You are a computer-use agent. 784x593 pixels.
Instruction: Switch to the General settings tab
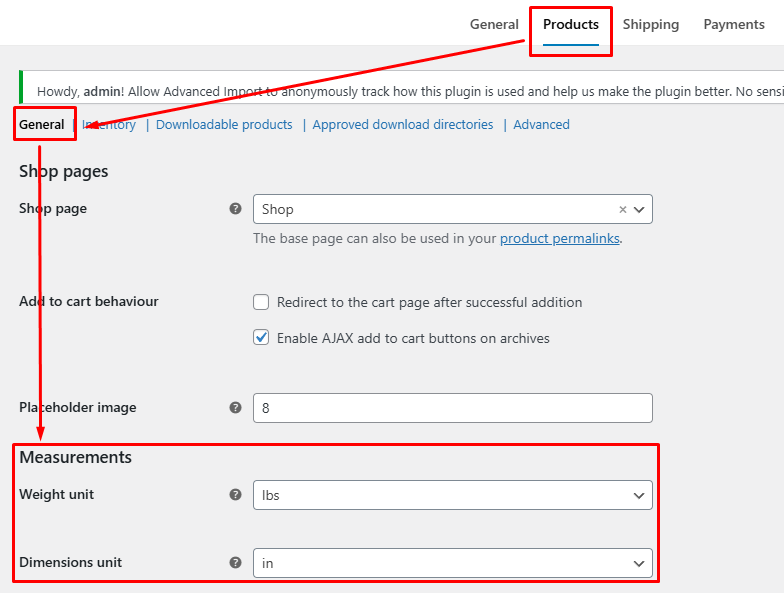tap(494, 24)
